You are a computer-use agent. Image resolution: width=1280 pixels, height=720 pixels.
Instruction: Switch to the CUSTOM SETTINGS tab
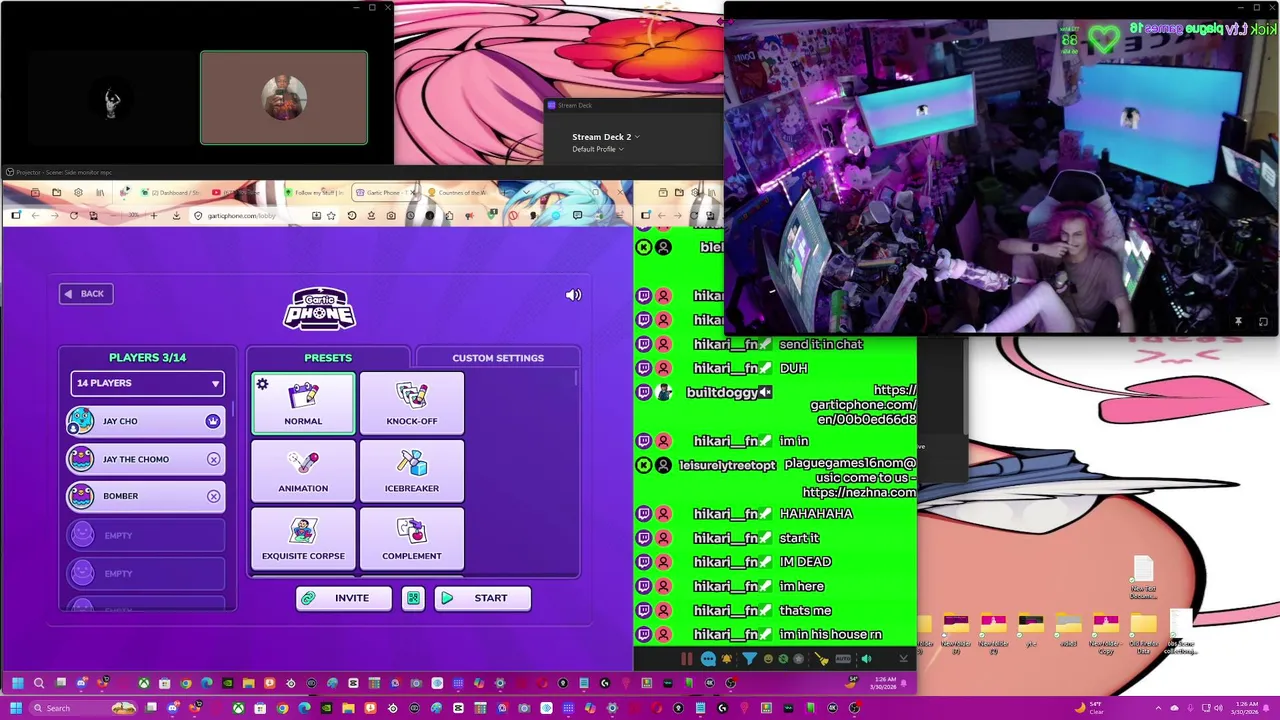tap(498, 357)
